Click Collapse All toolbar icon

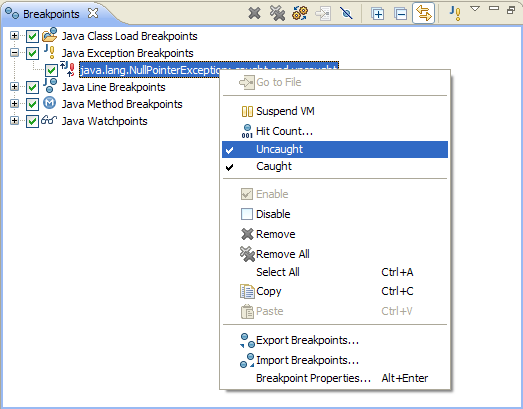[400, 14]
